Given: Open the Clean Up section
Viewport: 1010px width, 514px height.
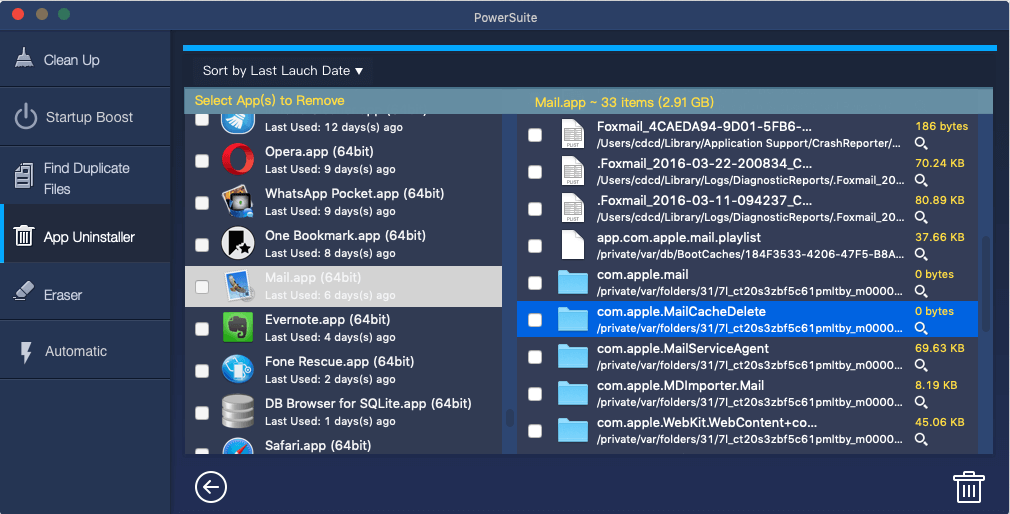Looking at the screenshot, I should click(85, 59).
